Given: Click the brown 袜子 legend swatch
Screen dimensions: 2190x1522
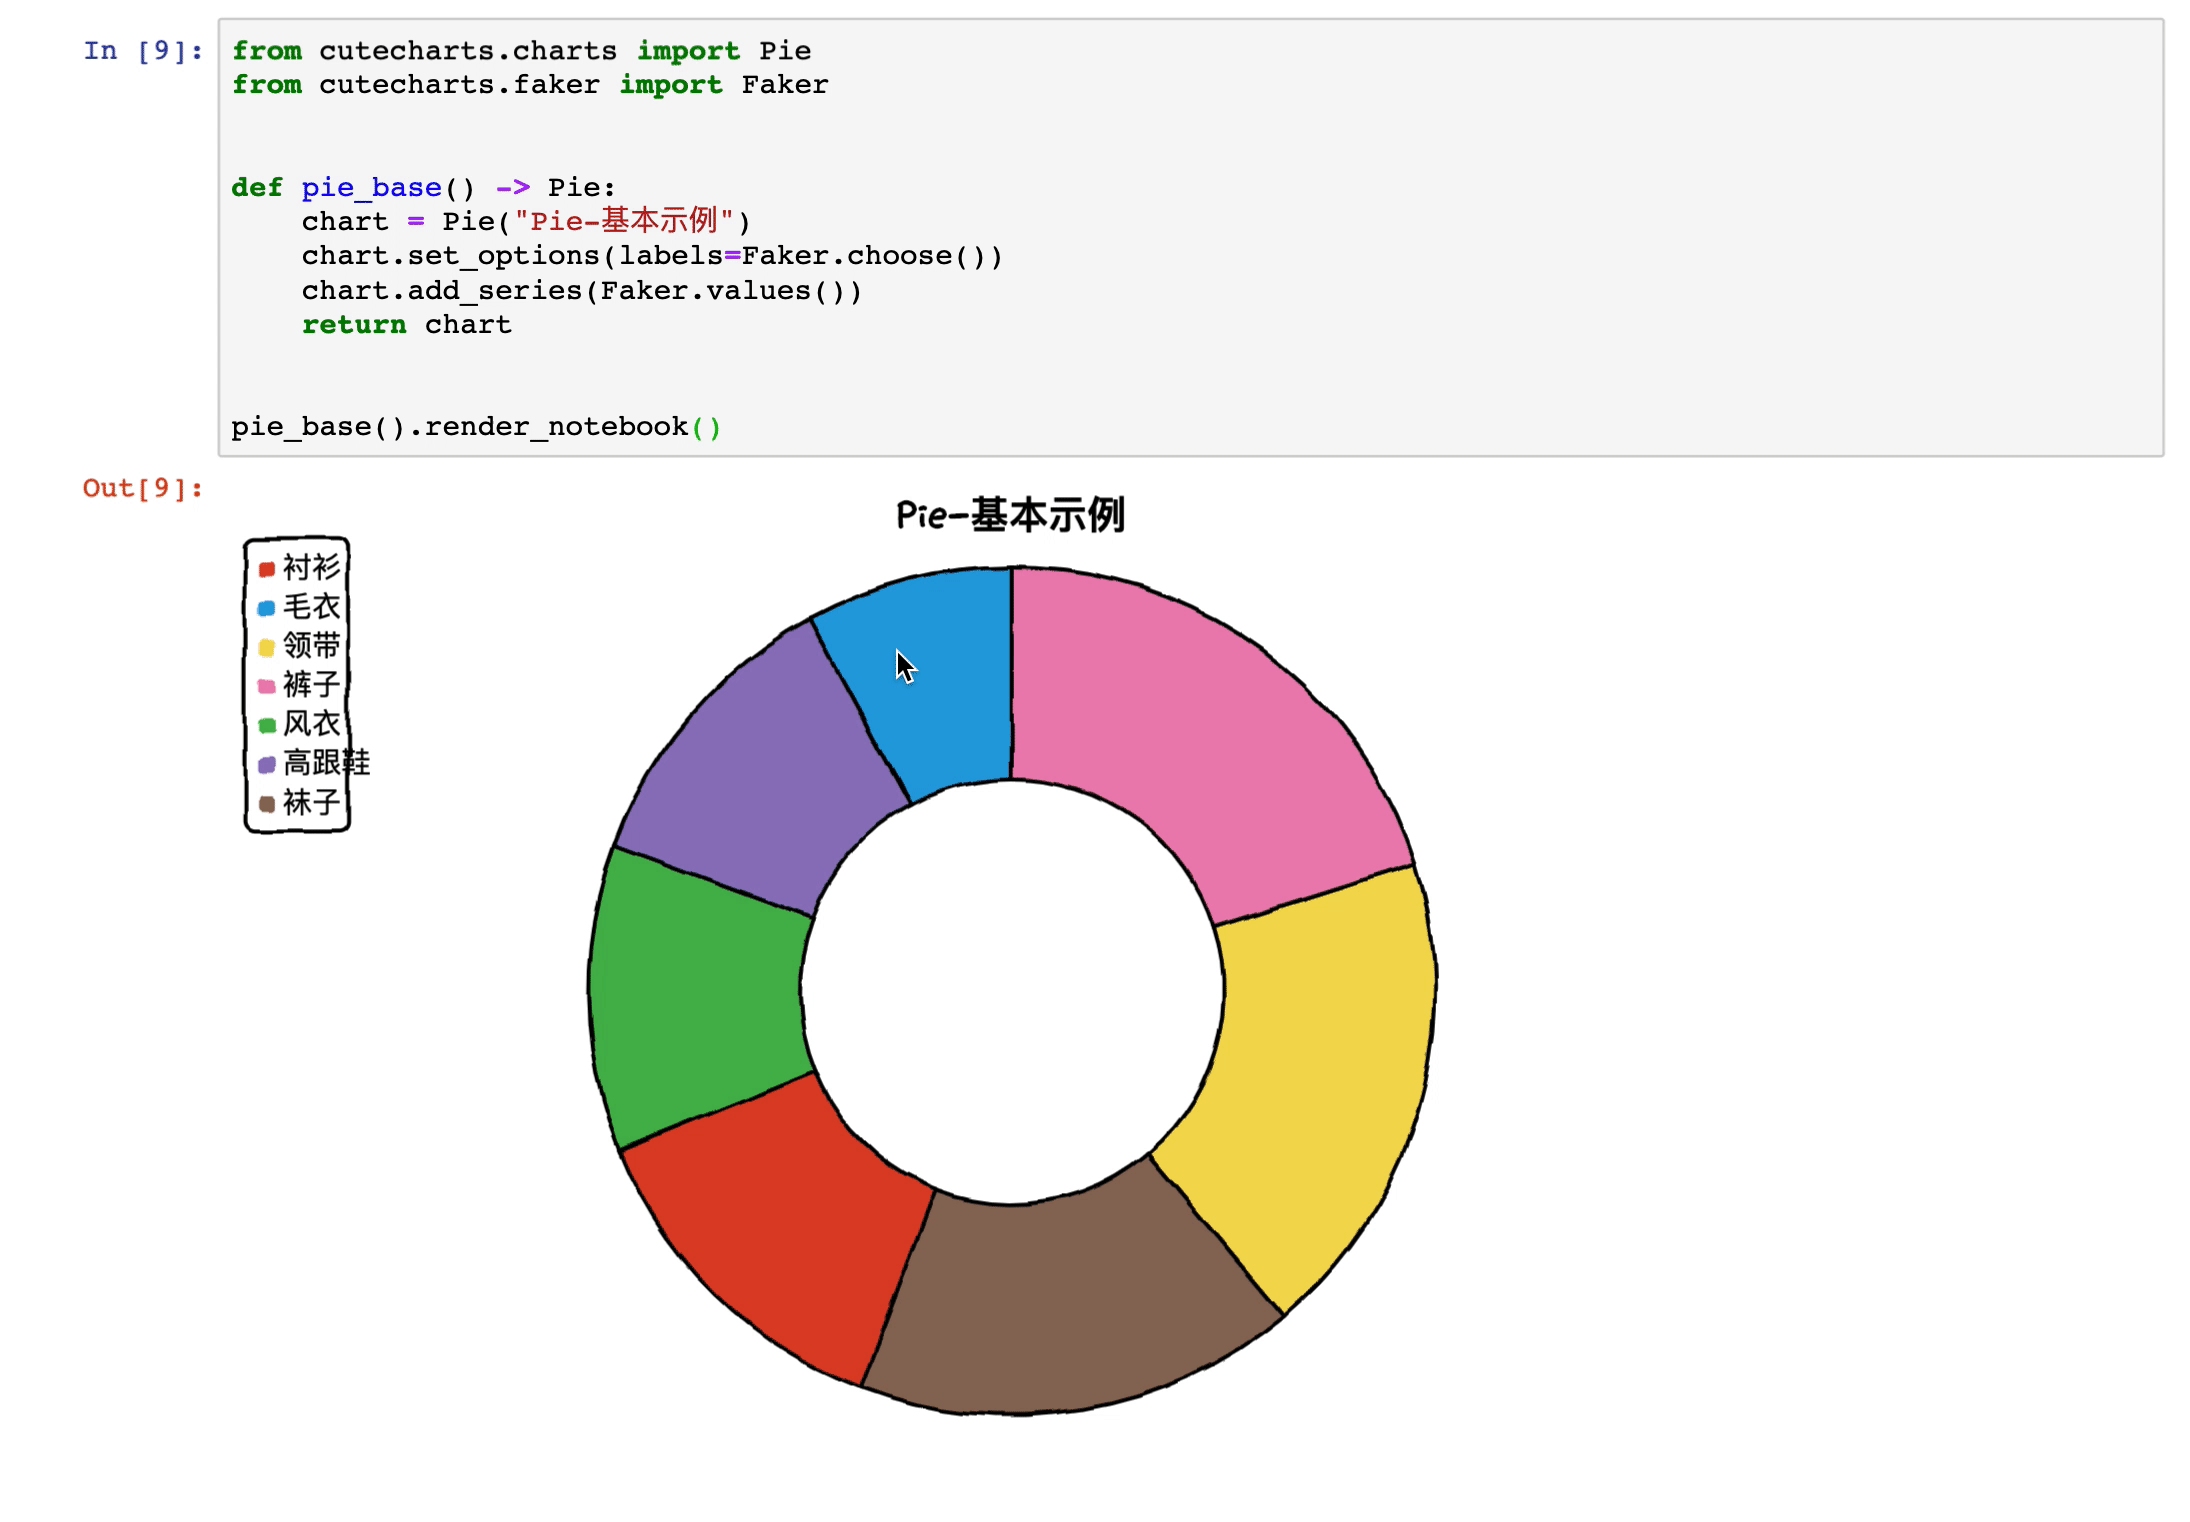Looking at the screenshot, I should coord(266,804).
